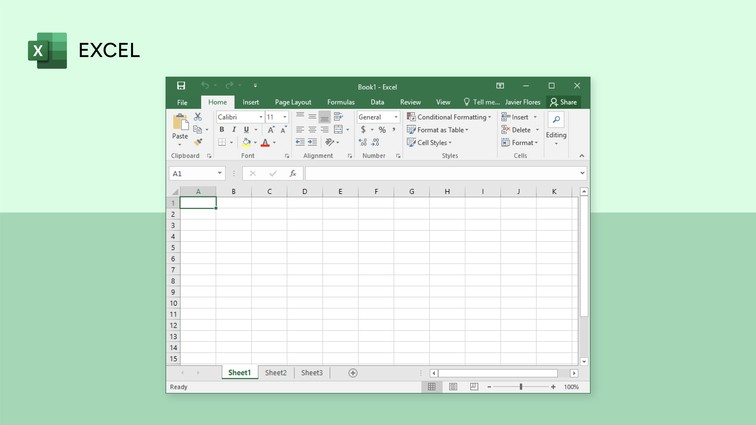The image size is (756, 425).
Task: Toggle Italic formatting
Action: point(234,130)
